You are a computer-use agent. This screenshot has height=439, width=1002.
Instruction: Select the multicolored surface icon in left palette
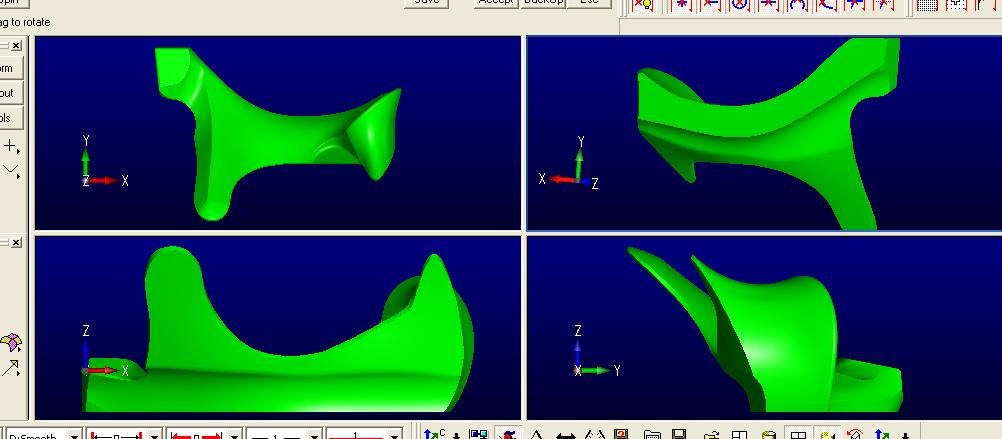pyautogui.click(x=12, y=344)
